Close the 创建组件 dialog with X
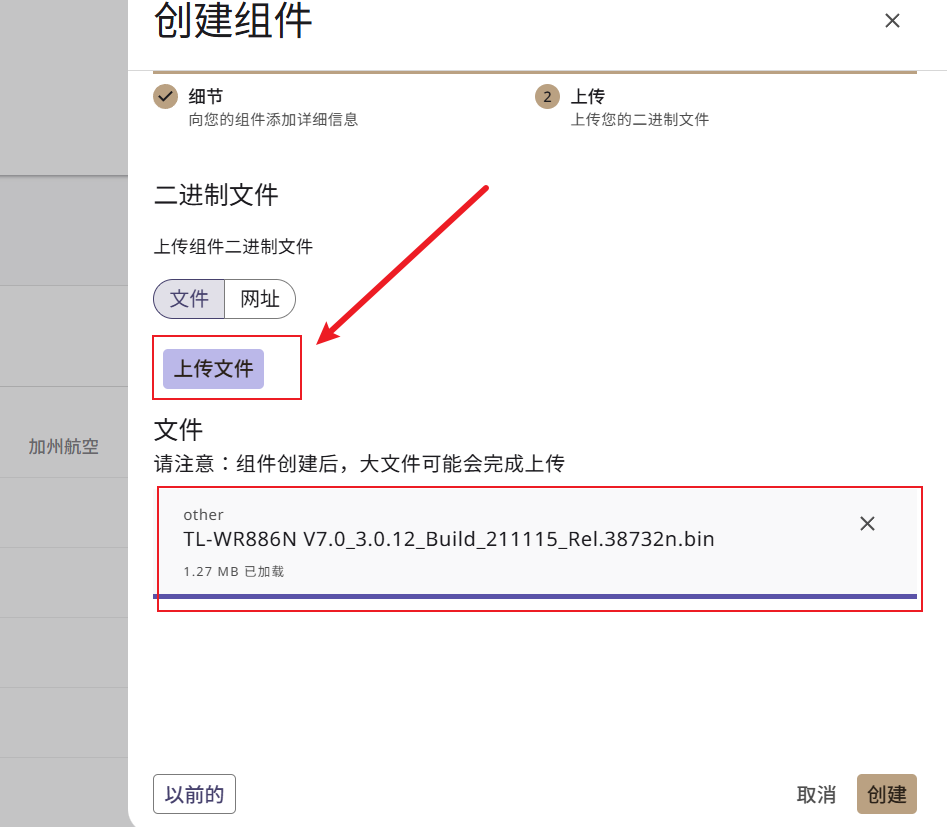This screenshot has width=947, height=827. click(x=892, y=21)
